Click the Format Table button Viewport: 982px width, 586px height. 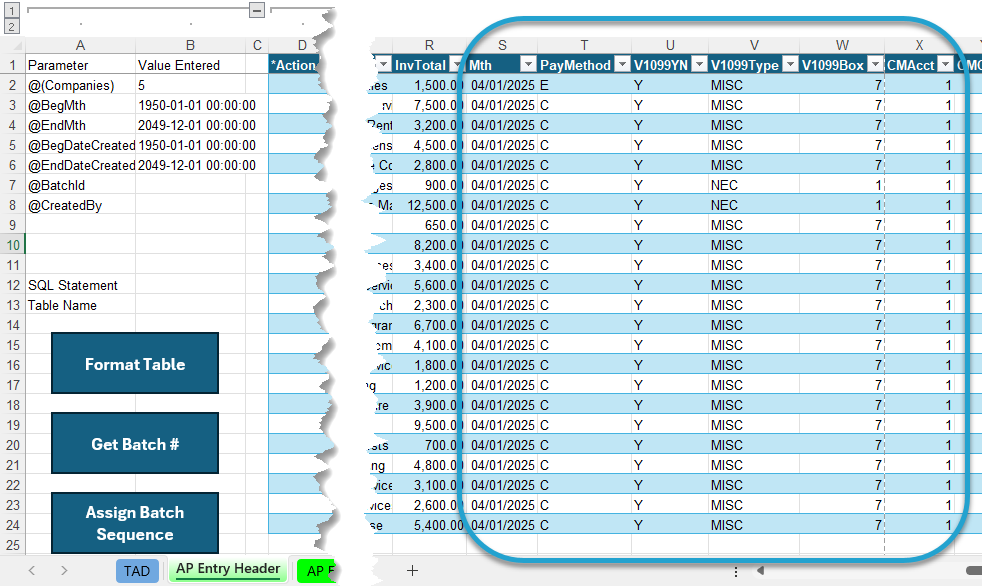[135, 363]
